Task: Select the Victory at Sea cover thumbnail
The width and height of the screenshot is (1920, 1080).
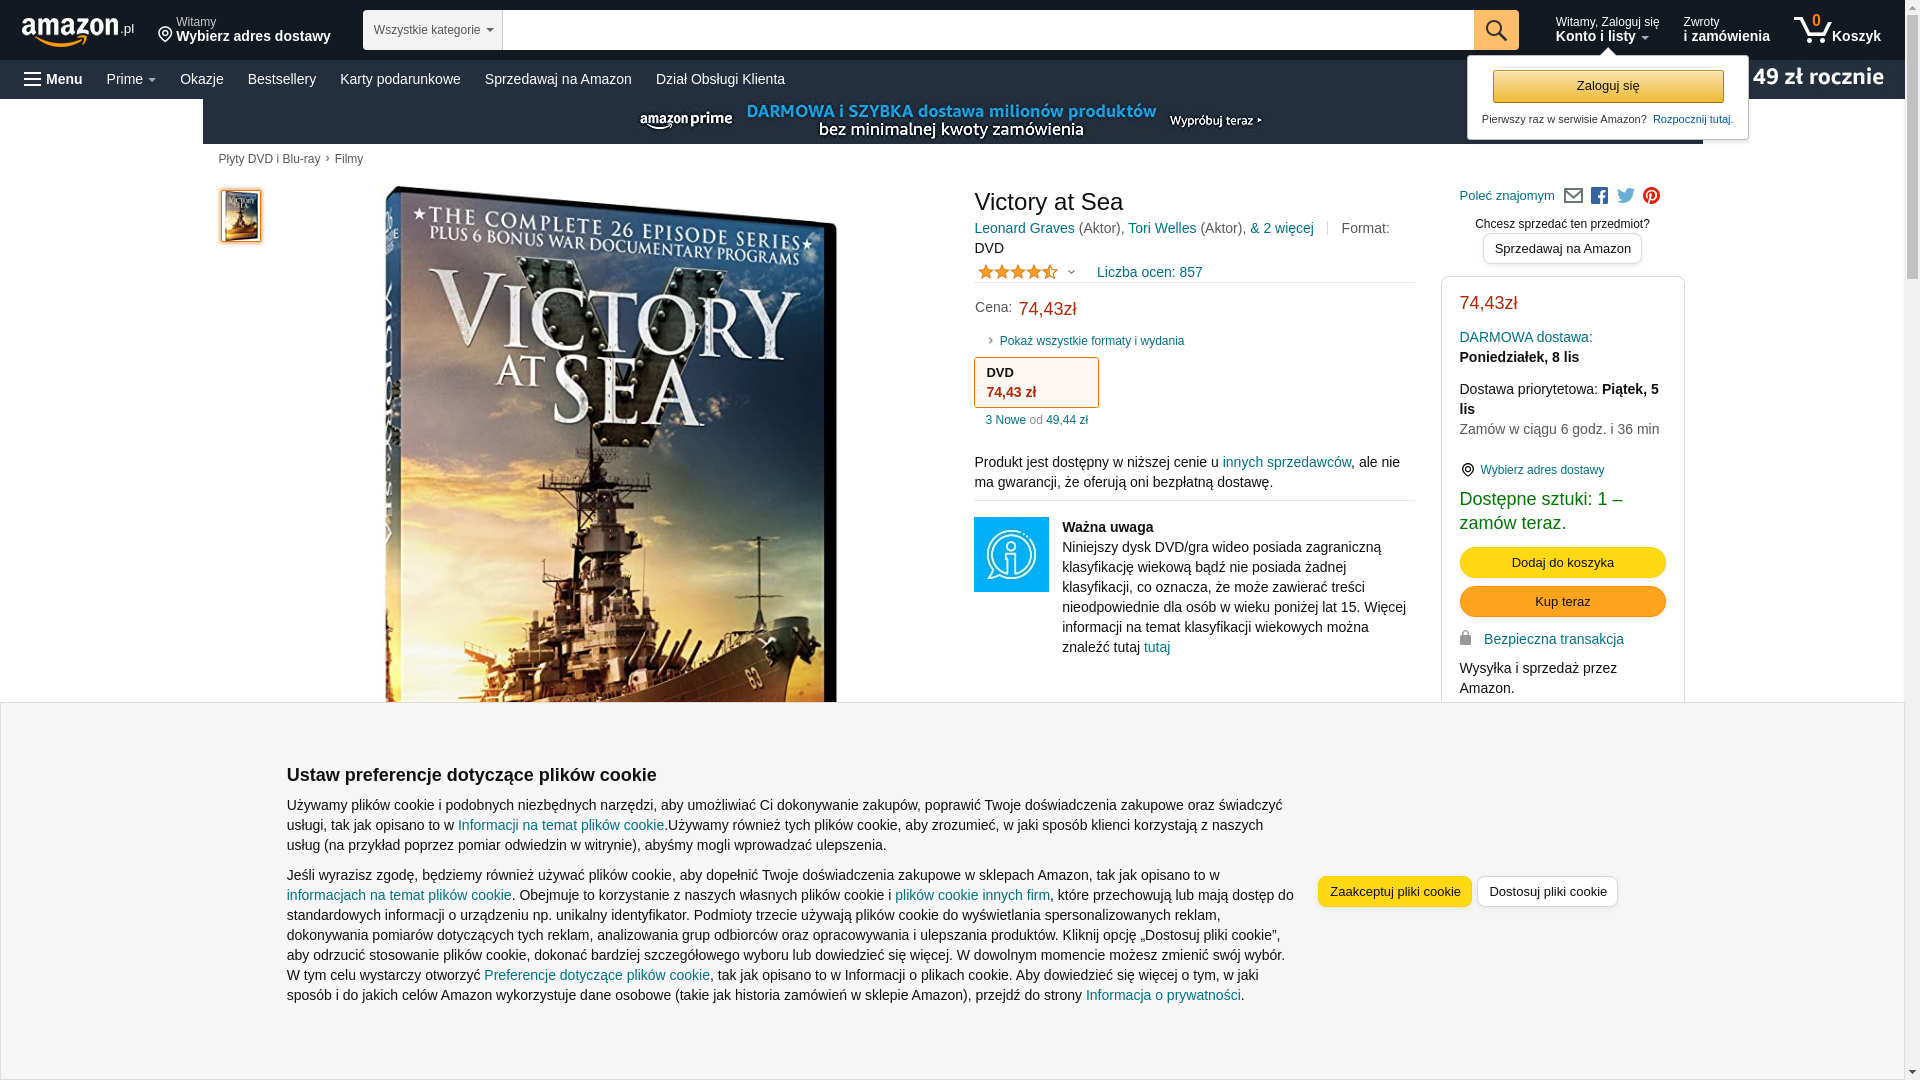Action: 241,215
